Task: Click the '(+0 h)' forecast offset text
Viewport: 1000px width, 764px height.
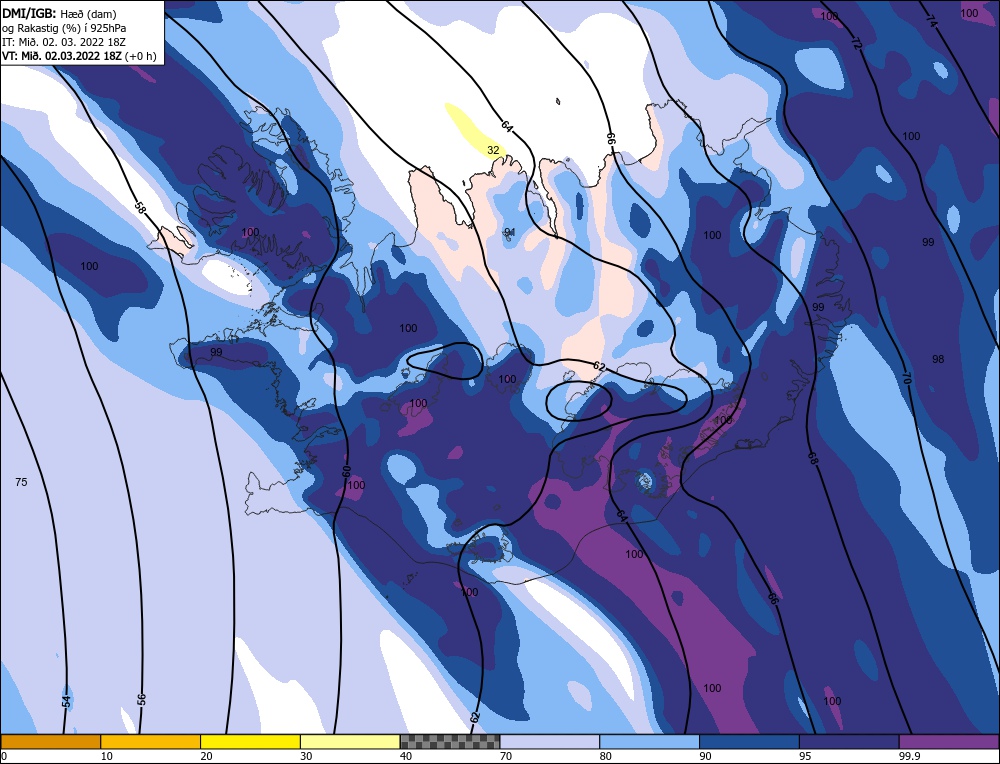Action: pyautogui.click(x=141, y=55)
